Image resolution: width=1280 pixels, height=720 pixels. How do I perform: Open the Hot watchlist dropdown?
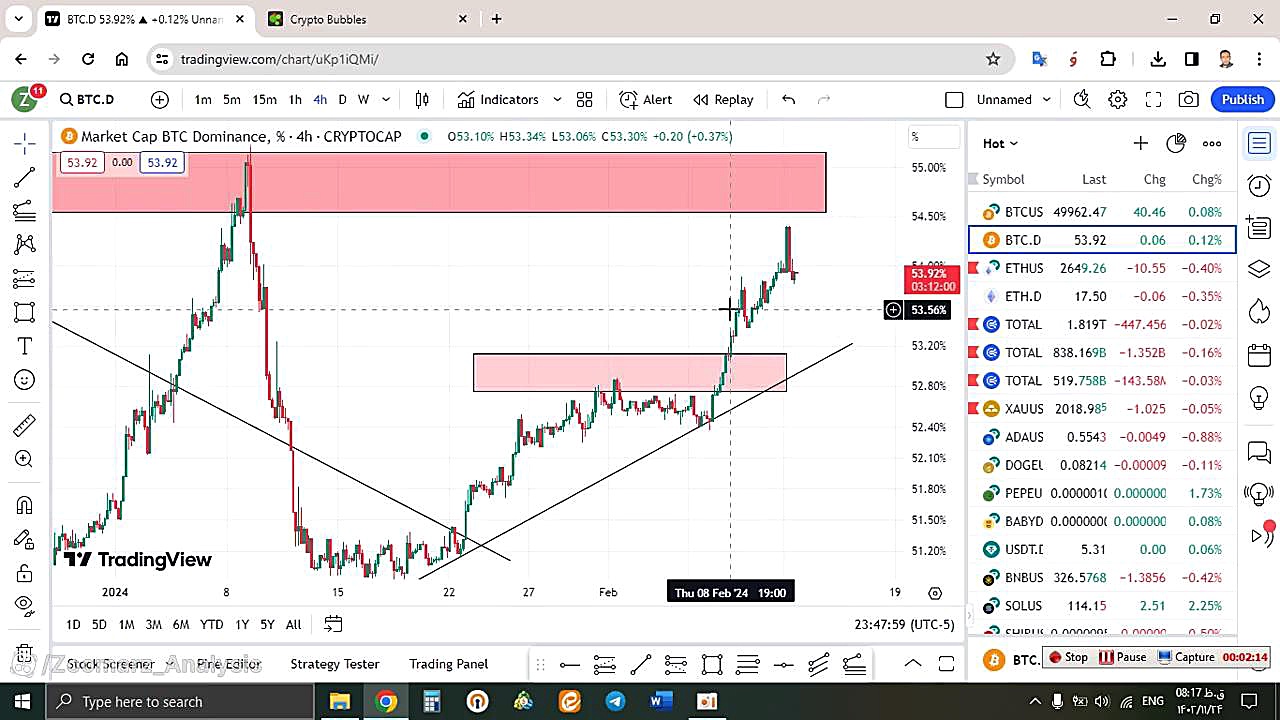[x=1000, y=143]
